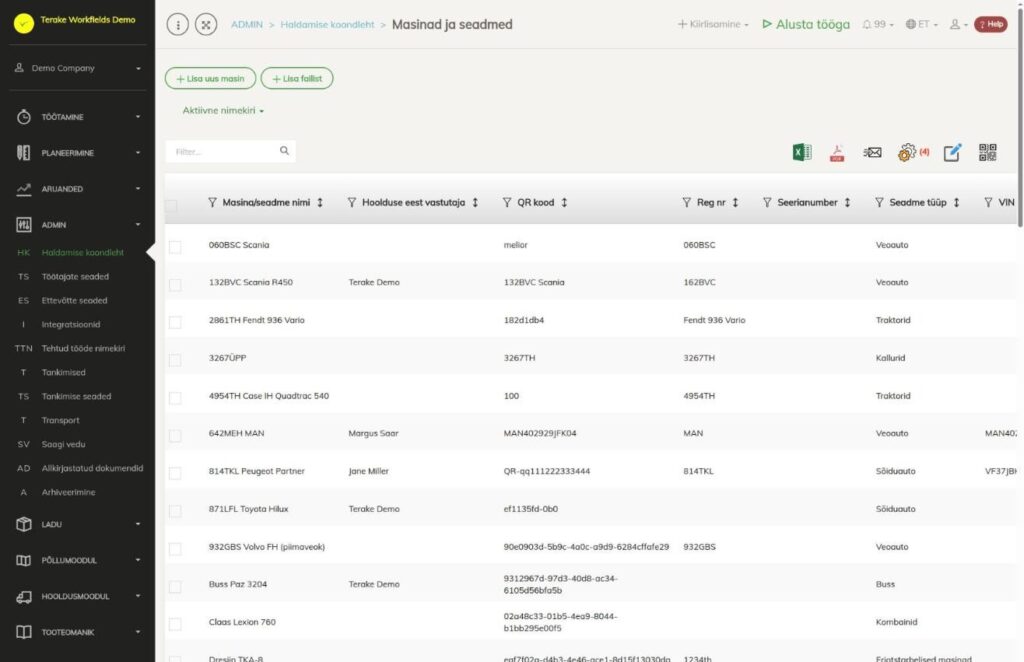1024x662 pixels.
Task: Open the QR code icon in the toolbar
Action: coord(987,152)
